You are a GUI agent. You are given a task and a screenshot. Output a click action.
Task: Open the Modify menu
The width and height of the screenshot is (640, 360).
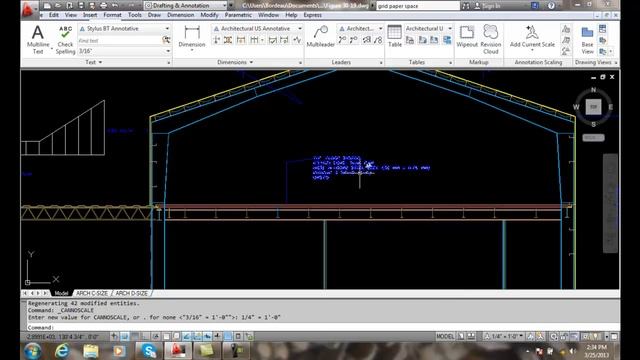pyautogui.click(x=209, y=15)
